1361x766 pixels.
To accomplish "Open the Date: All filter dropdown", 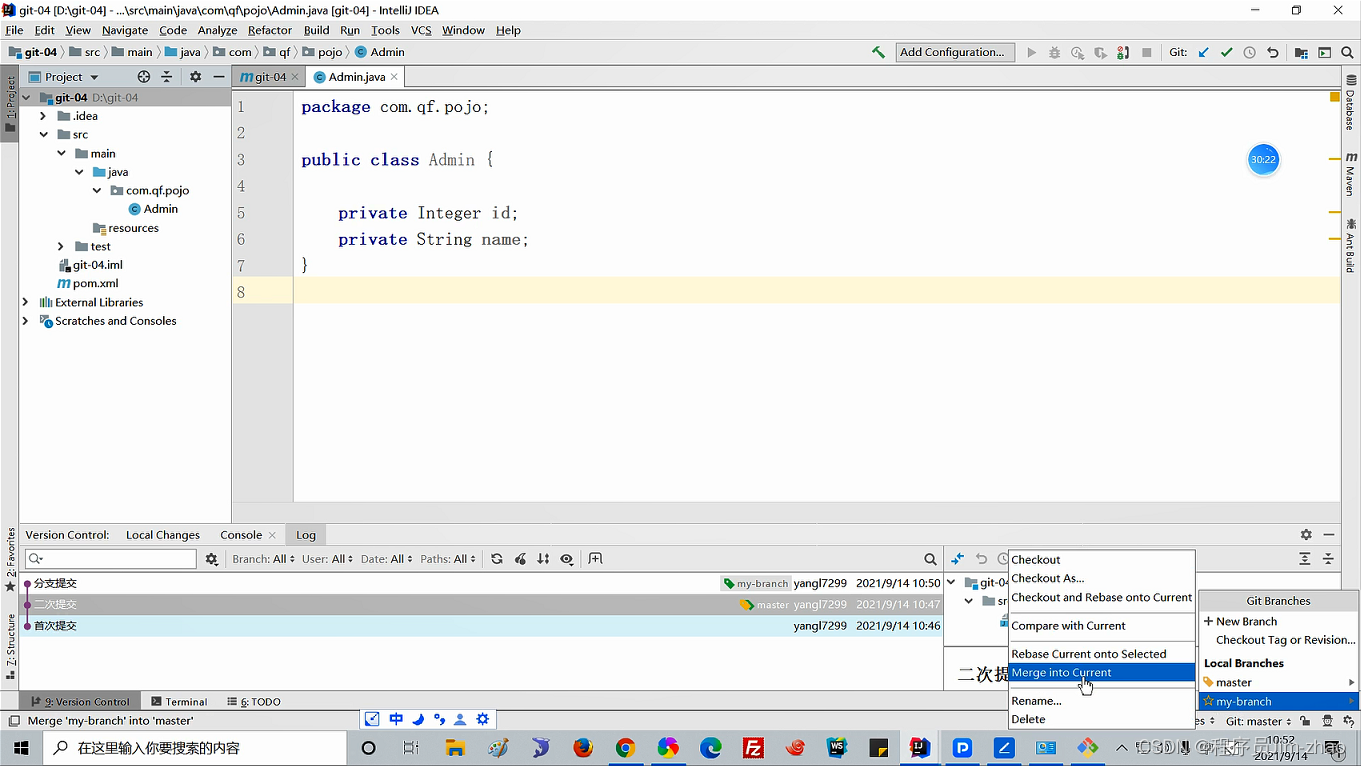I will point(386,559).
